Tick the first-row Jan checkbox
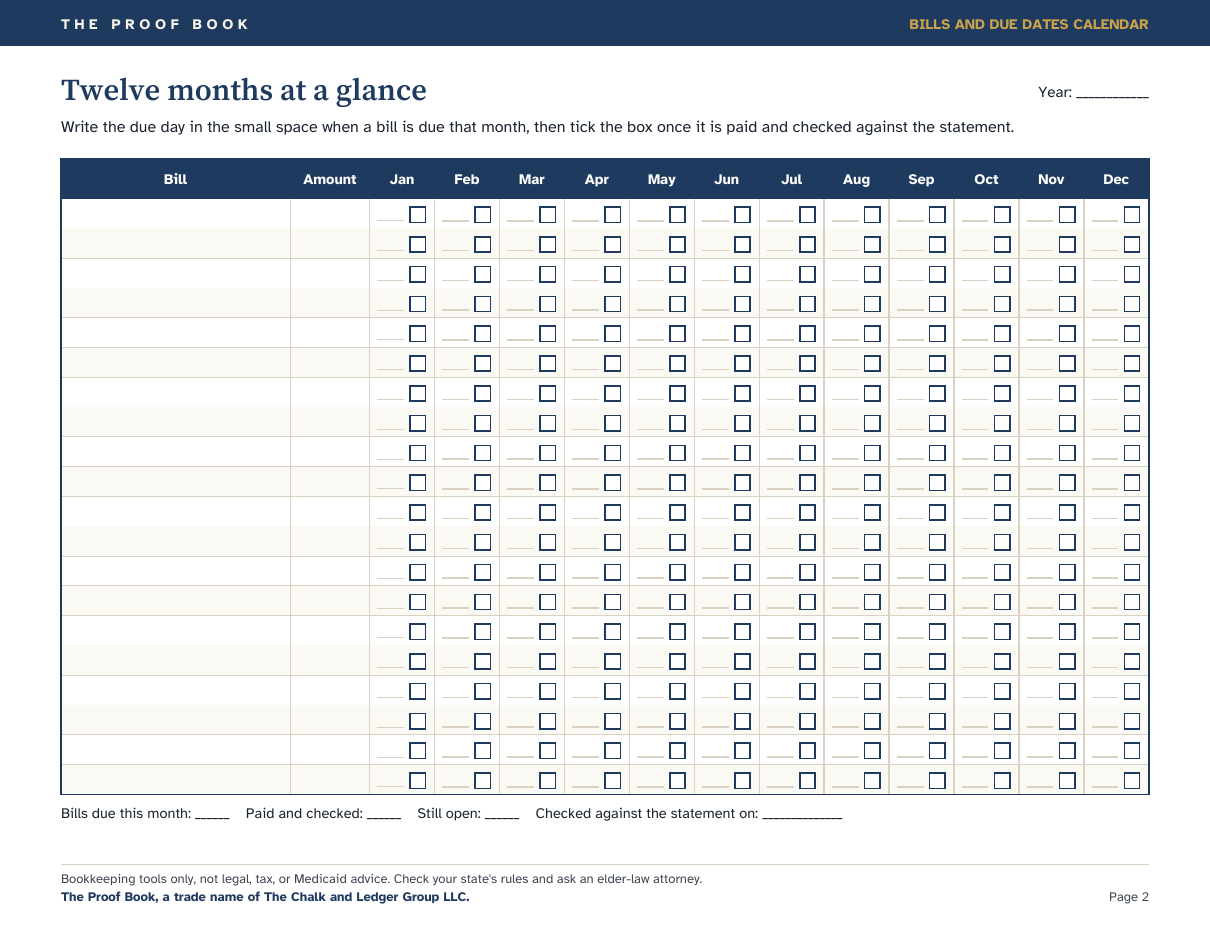 (417, 215)
